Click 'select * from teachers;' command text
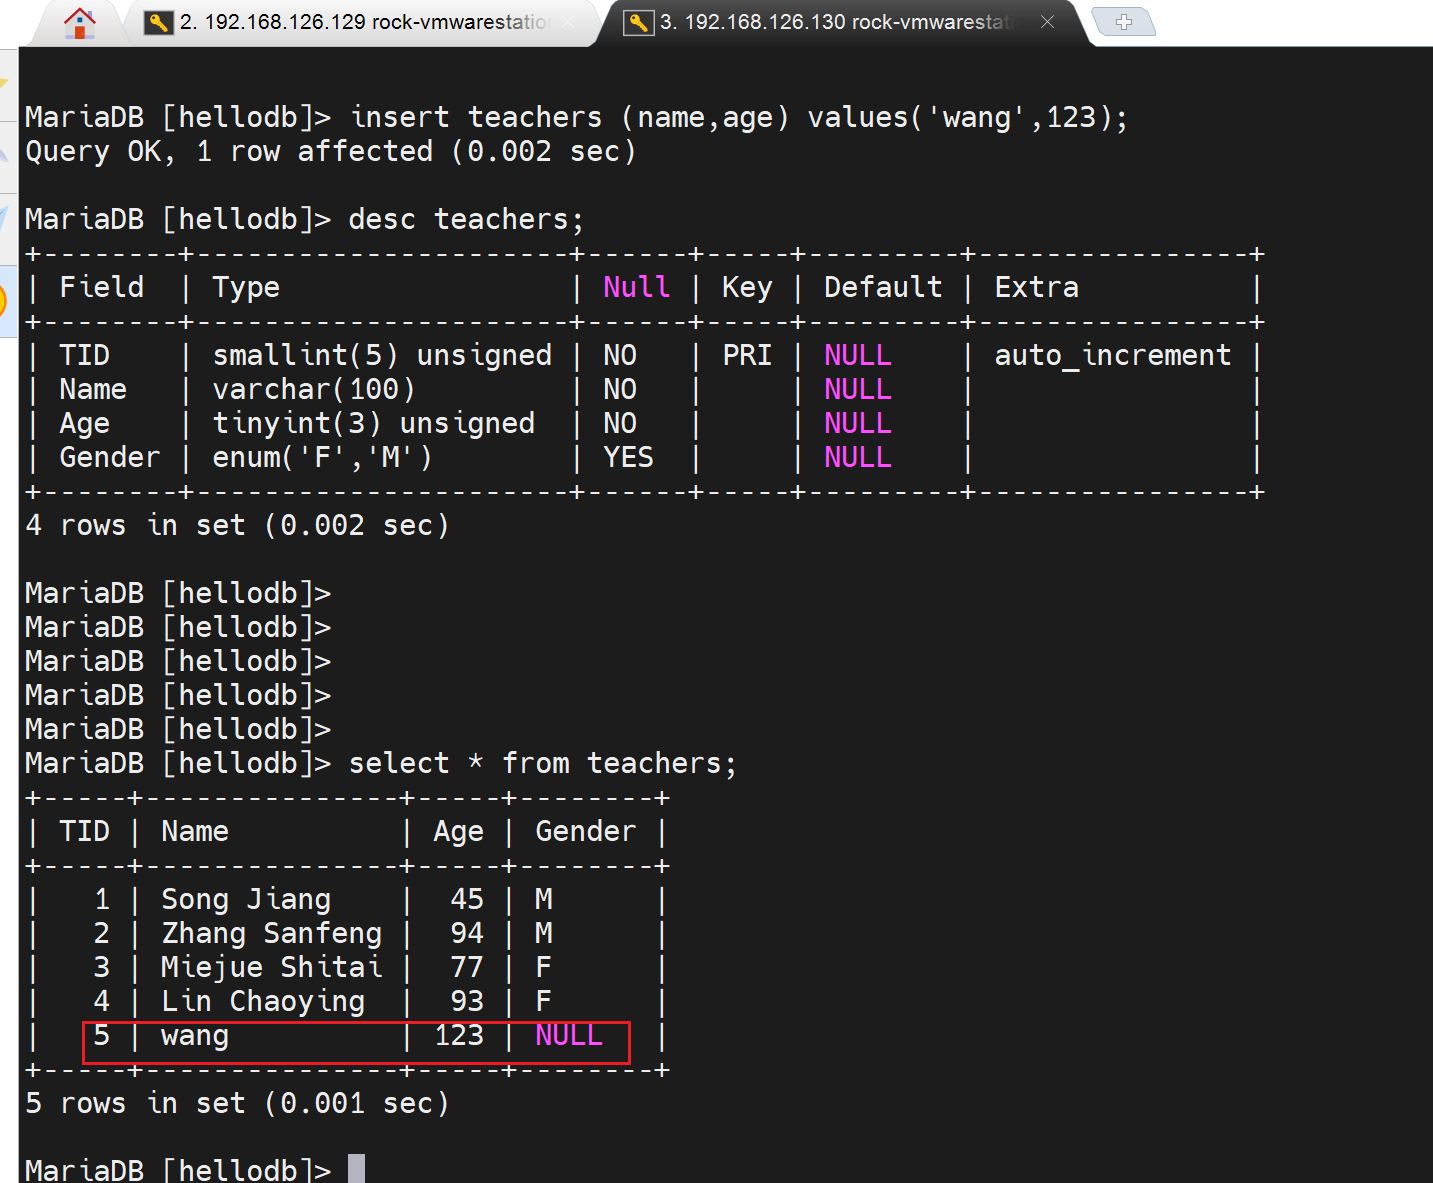 (x=542, y=763)
